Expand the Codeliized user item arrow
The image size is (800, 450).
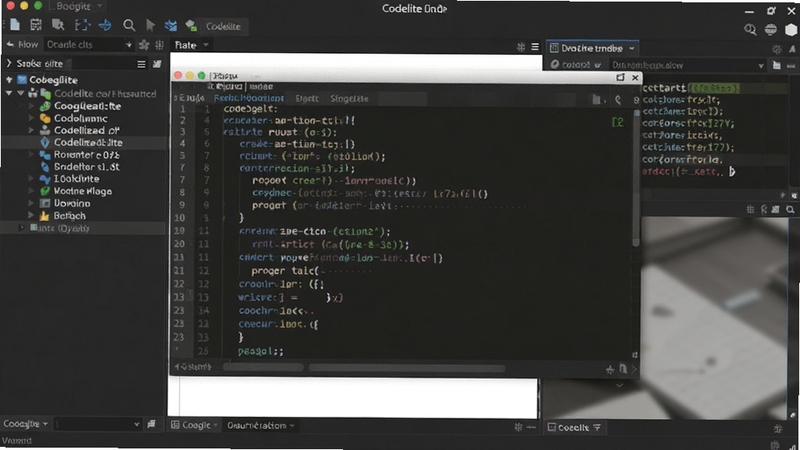point(31,131)
